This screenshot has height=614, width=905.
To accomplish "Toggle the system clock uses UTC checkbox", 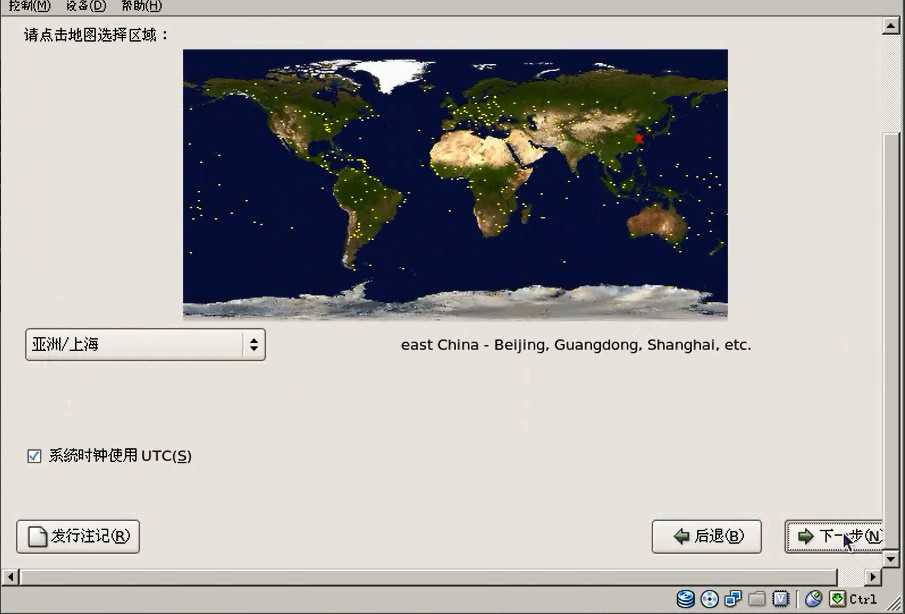I will 34,456.
